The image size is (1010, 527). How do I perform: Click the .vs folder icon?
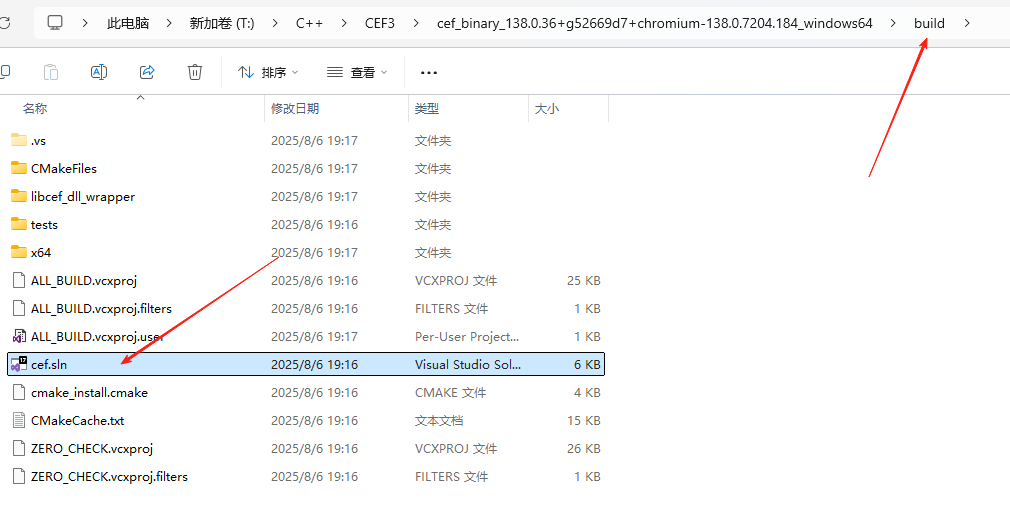[x=19, y=140]
